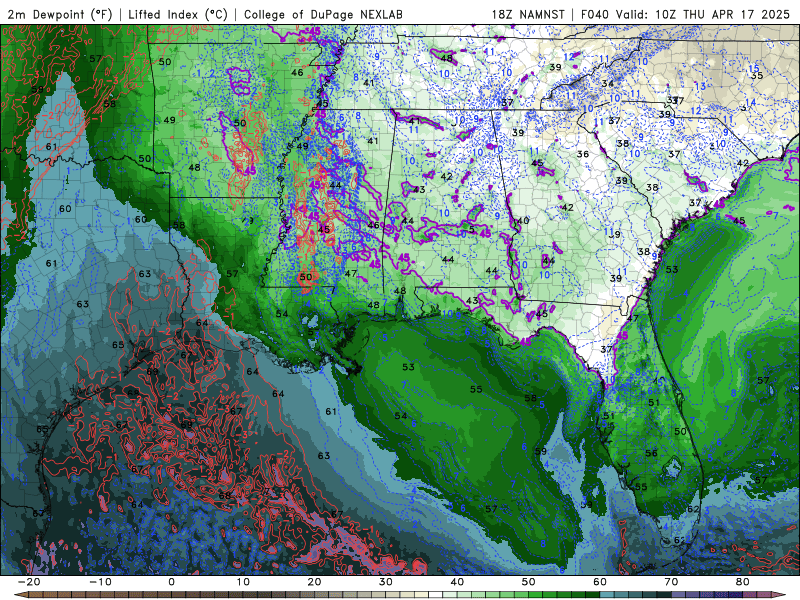Click the "Lifted Index (°C)" header label
Viewport: 800px width, 600px height.
coord(178,14)
